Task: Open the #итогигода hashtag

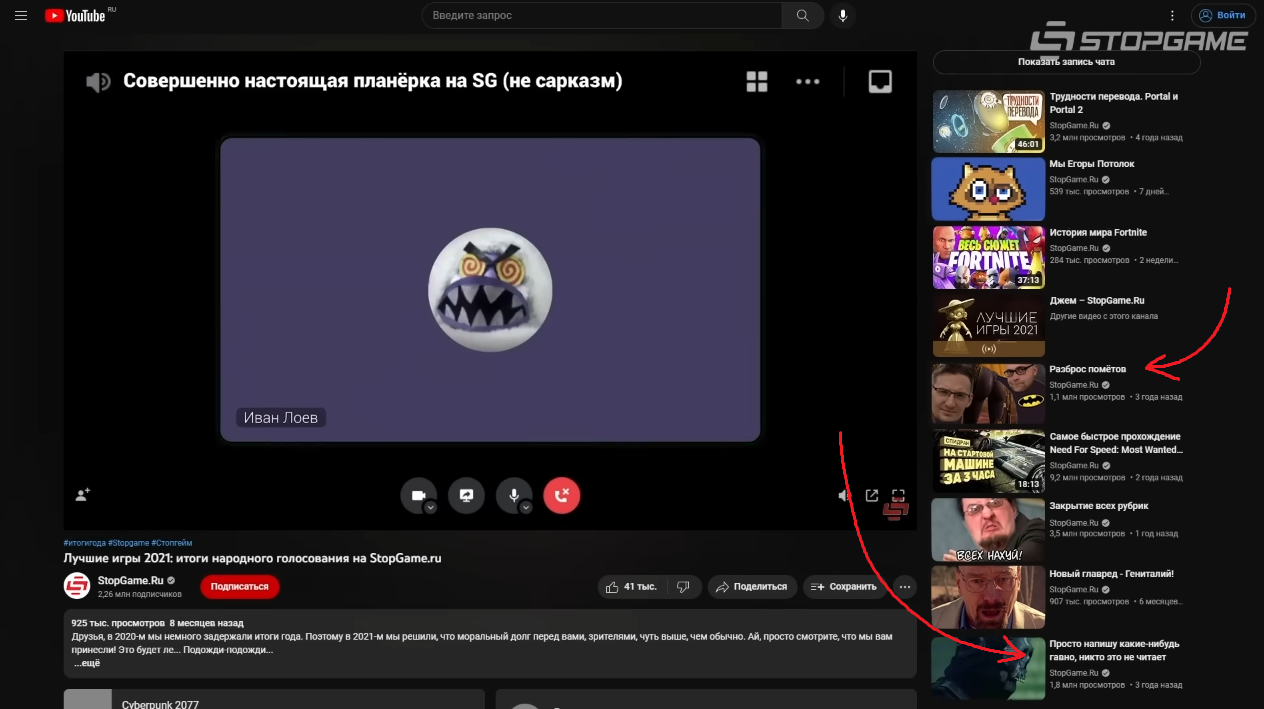Action: point(85,543)
